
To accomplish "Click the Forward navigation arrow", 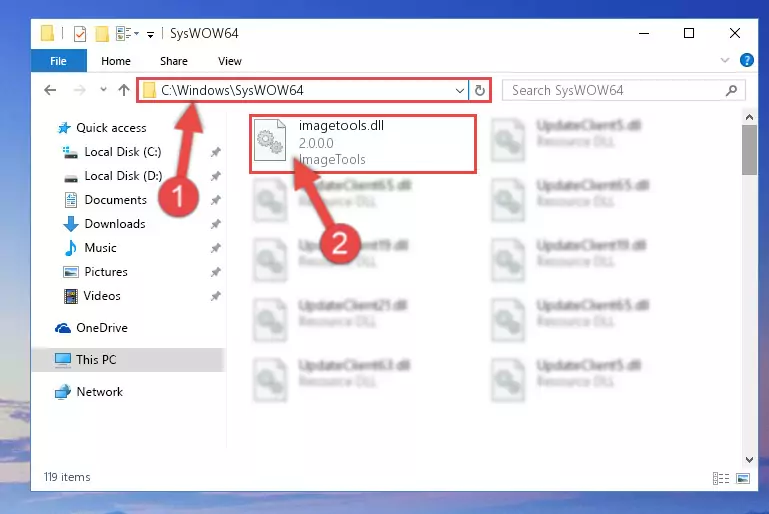I will [79, 90].
